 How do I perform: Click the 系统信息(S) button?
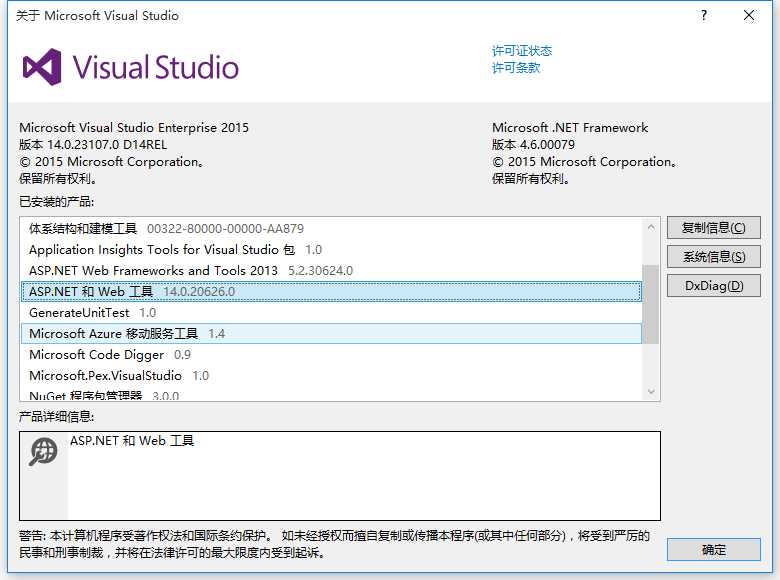pos(713,257)
